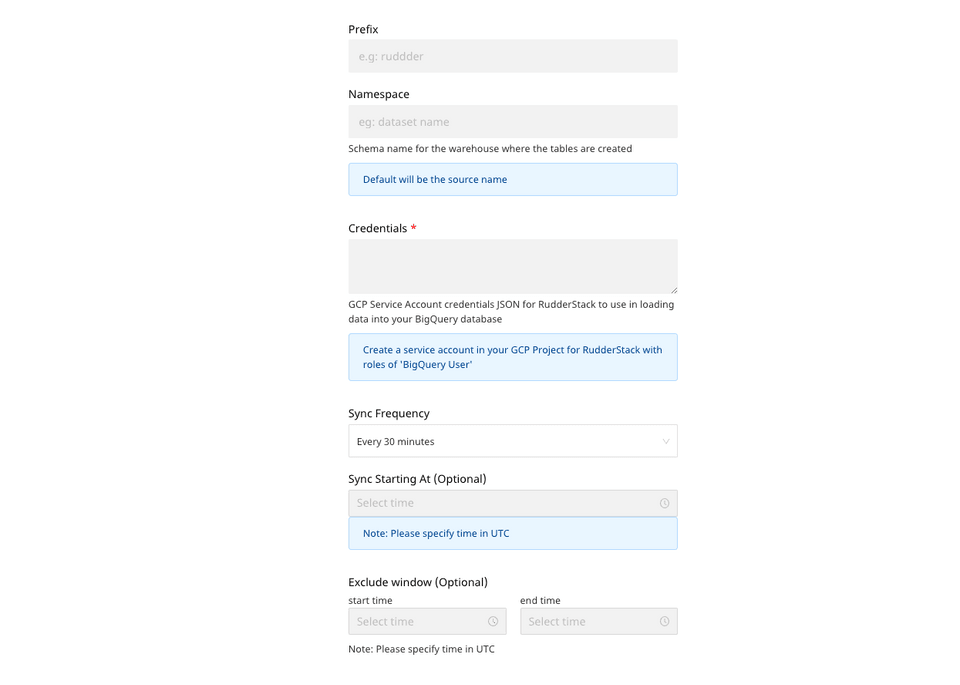Open the Exclude window end time picker
This screenshot has width=960, height=685.
590,621
